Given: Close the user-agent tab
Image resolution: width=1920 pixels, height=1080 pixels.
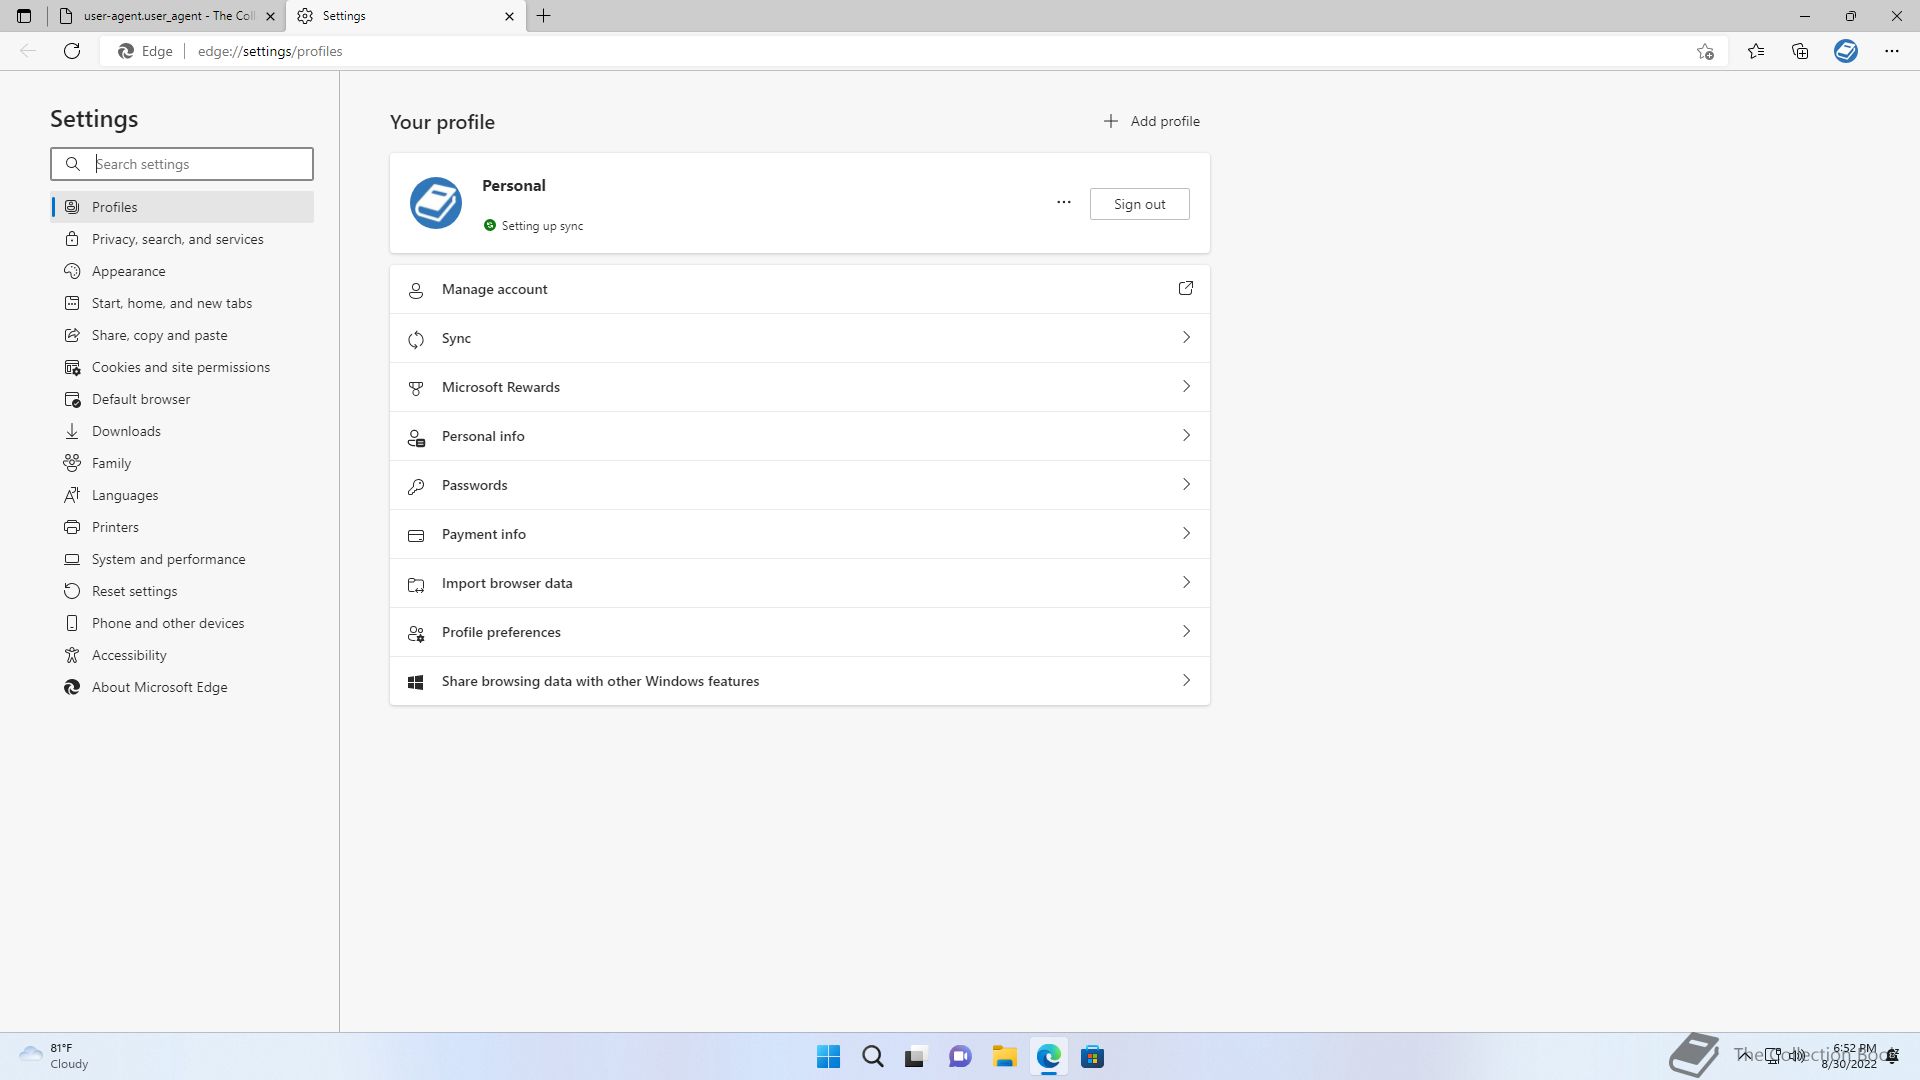Looking at the screenshot, I should [270, 16].
